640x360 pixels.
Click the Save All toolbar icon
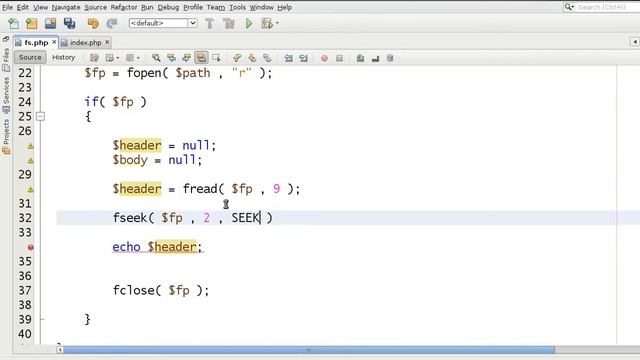pyautogui.click(x=69, y=23)
